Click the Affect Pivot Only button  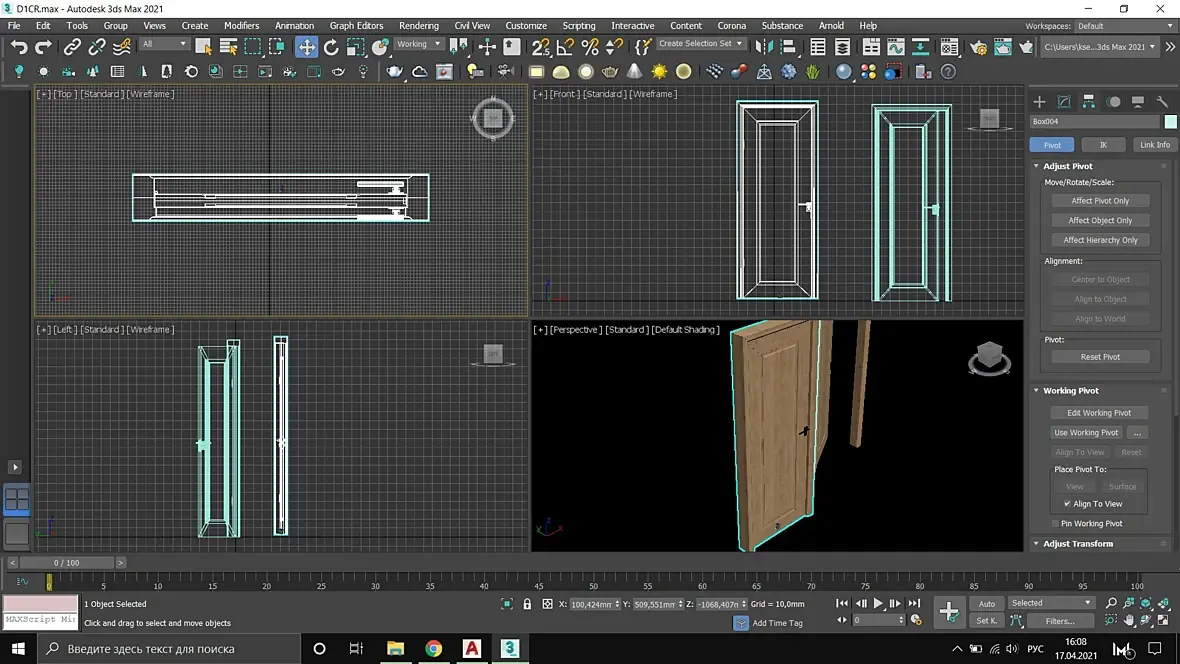1100,201
